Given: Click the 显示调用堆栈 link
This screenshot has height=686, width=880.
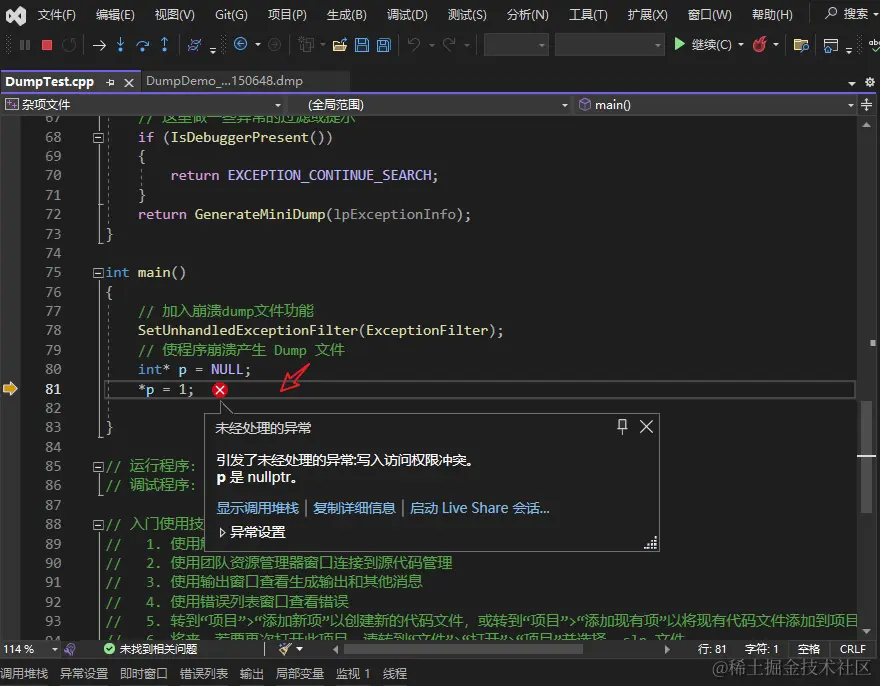Looking at the screenshot, I should click(257, 508).
